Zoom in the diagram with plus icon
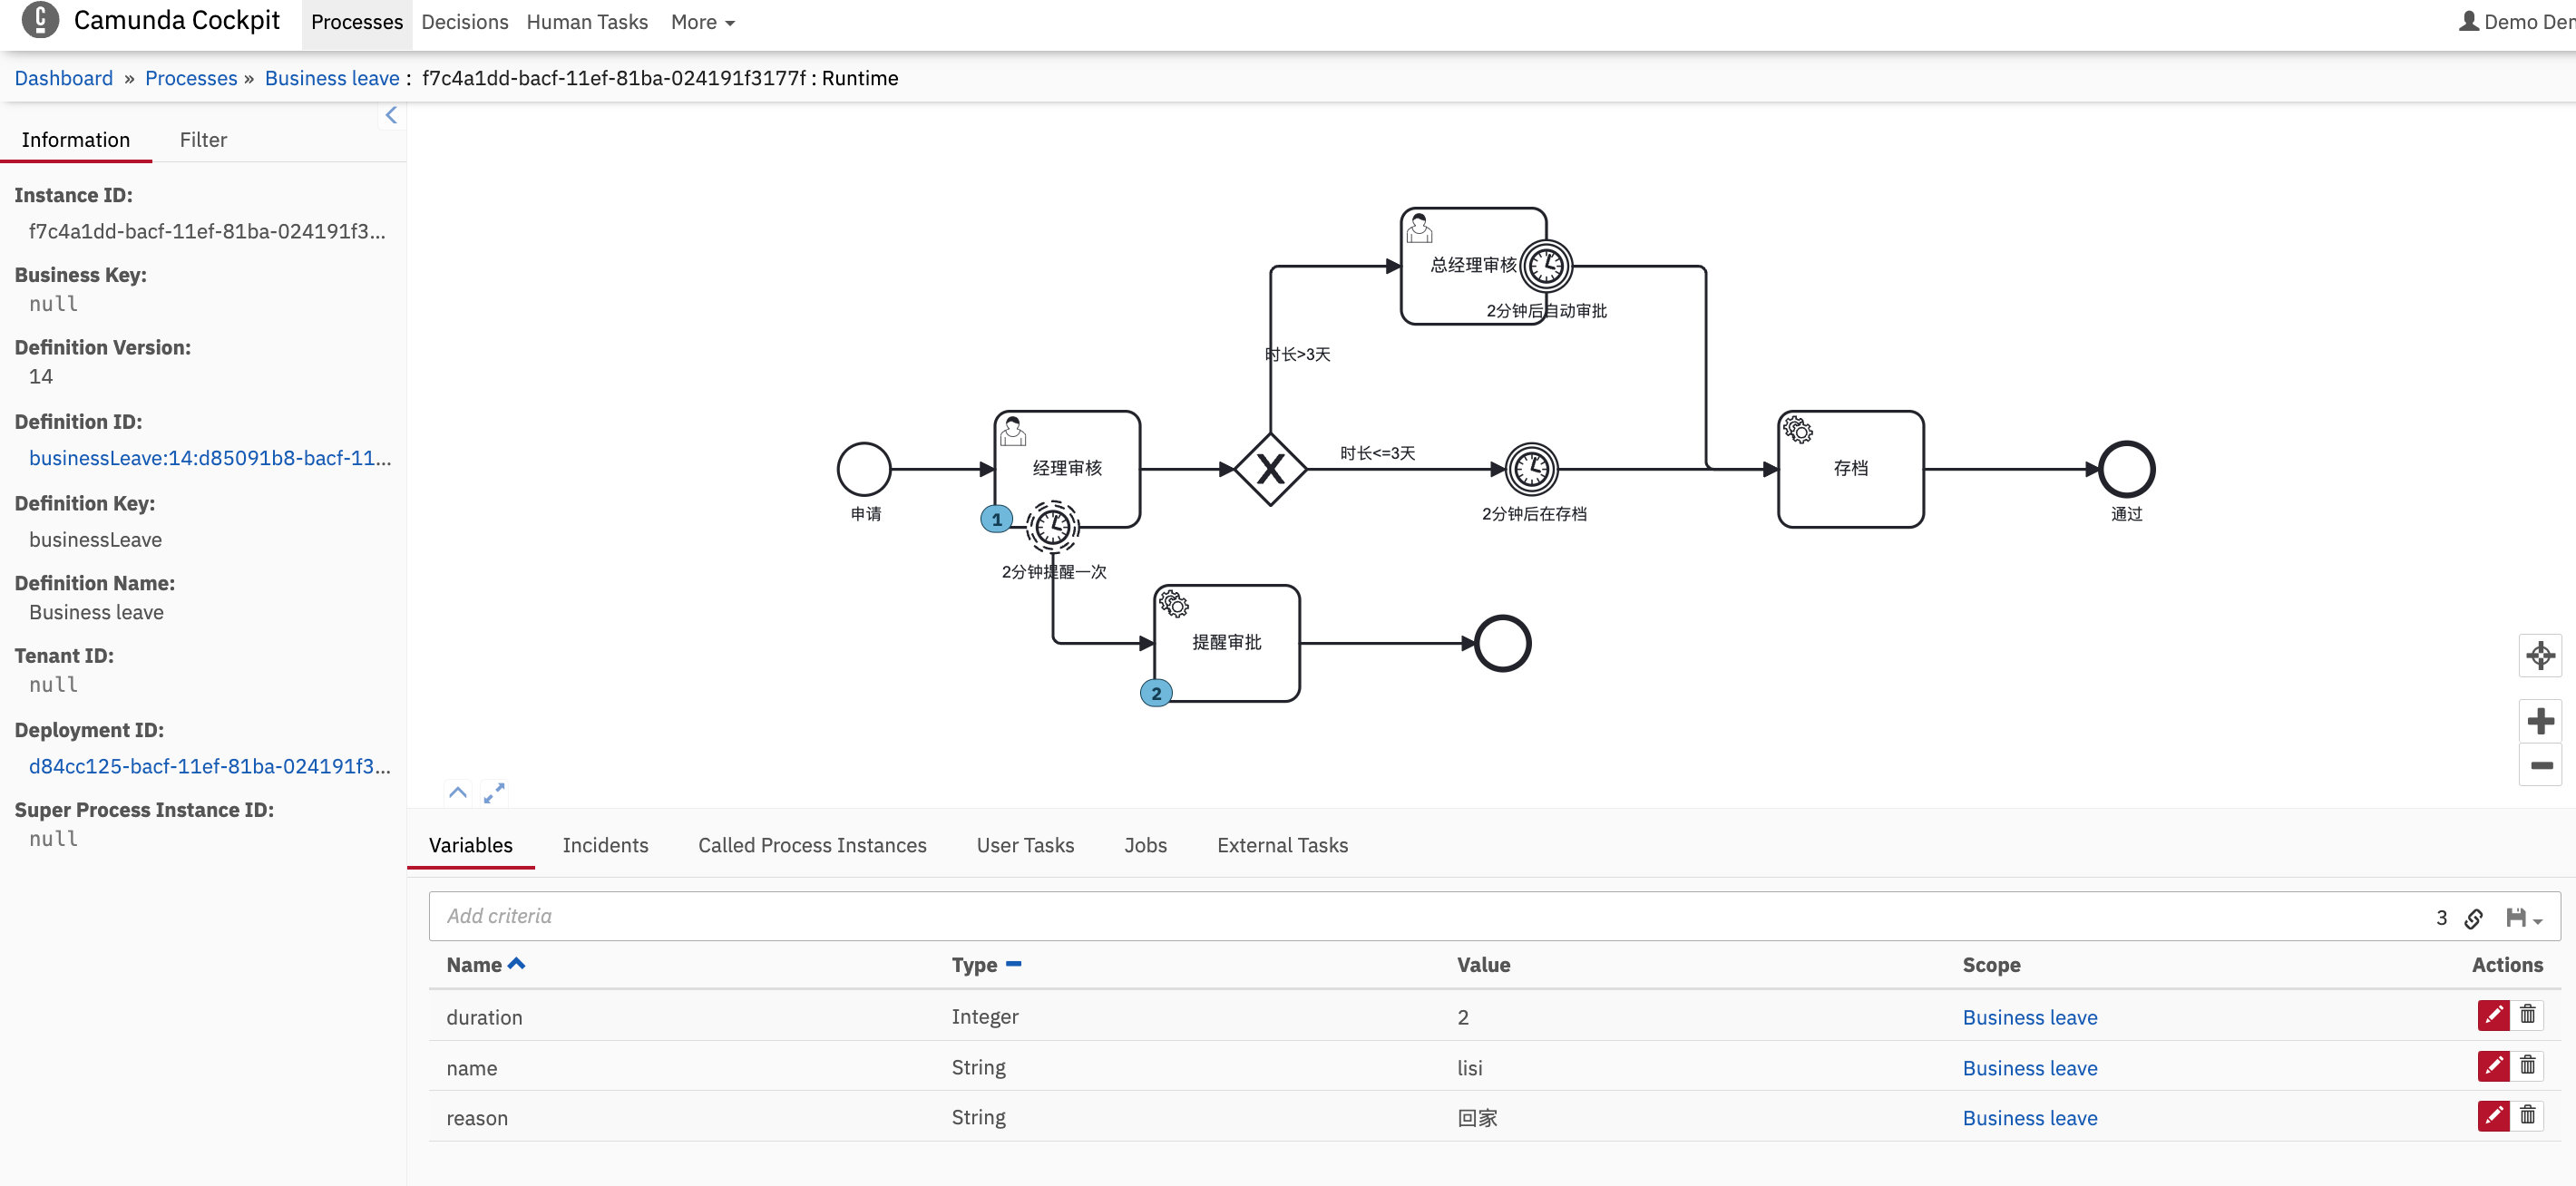This screenshot has width=2576, height=1186. click(2539, 721)
